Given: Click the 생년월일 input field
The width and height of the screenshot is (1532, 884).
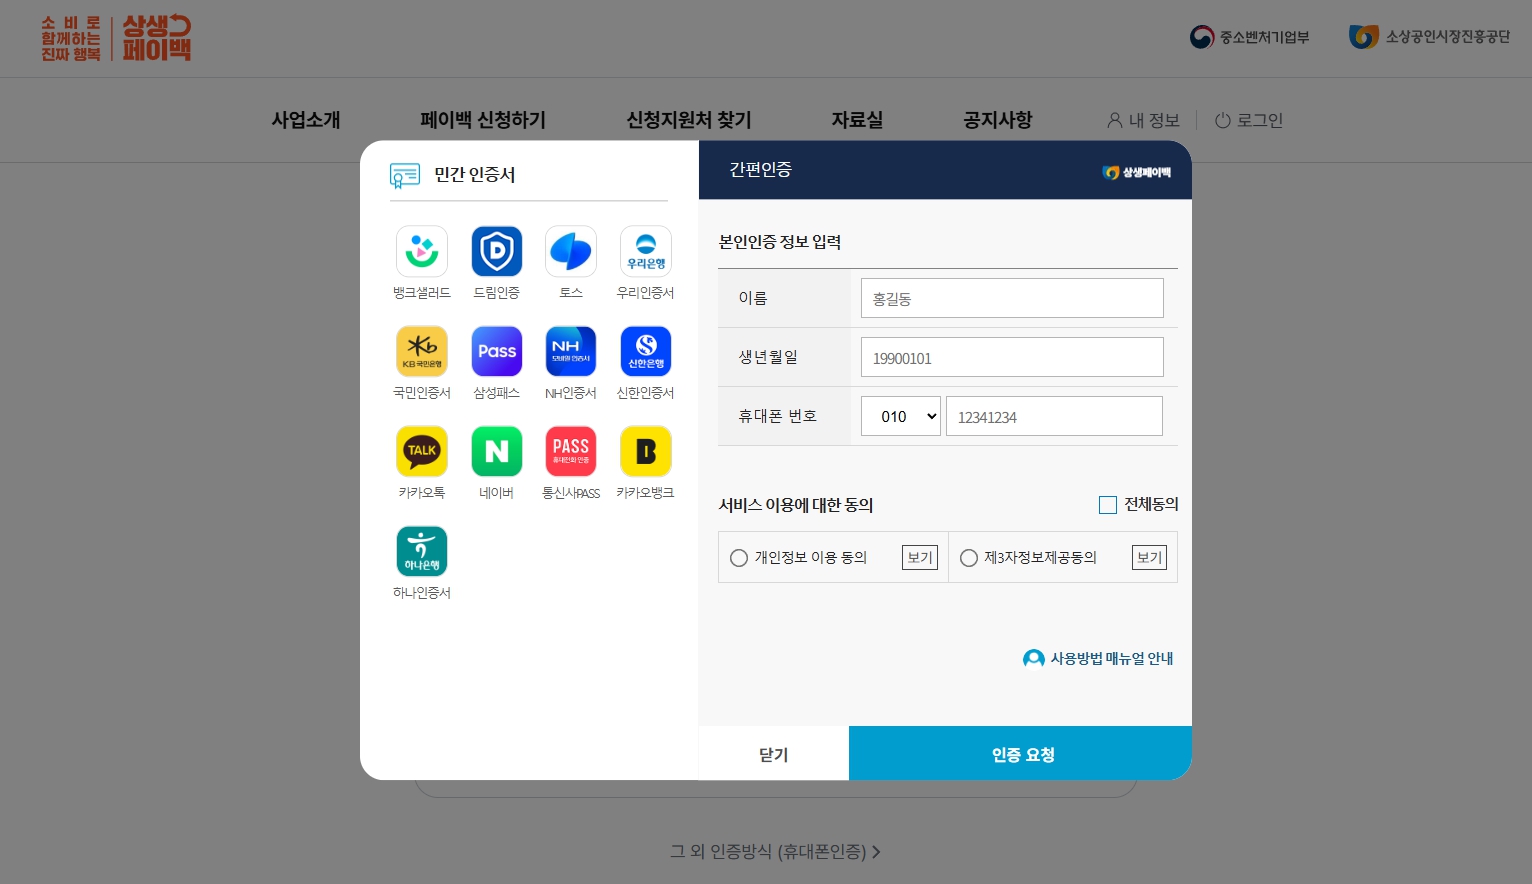Looking at the screenshot, I should [1012, 357].
